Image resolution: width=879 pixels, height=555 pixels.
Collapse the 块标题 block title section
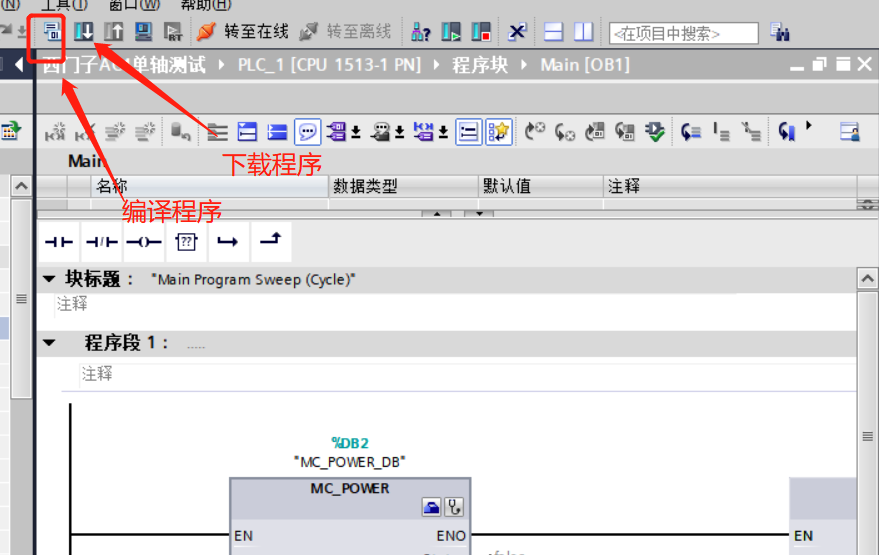[x=49, y=279]
